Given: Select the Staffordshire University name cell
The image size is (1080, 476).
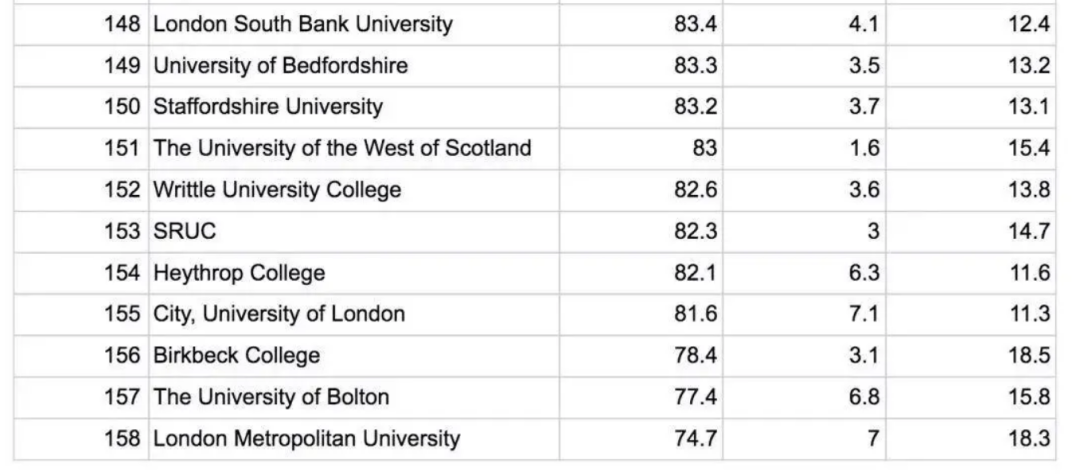Looking at the screenshot, I should coord(354,107).
